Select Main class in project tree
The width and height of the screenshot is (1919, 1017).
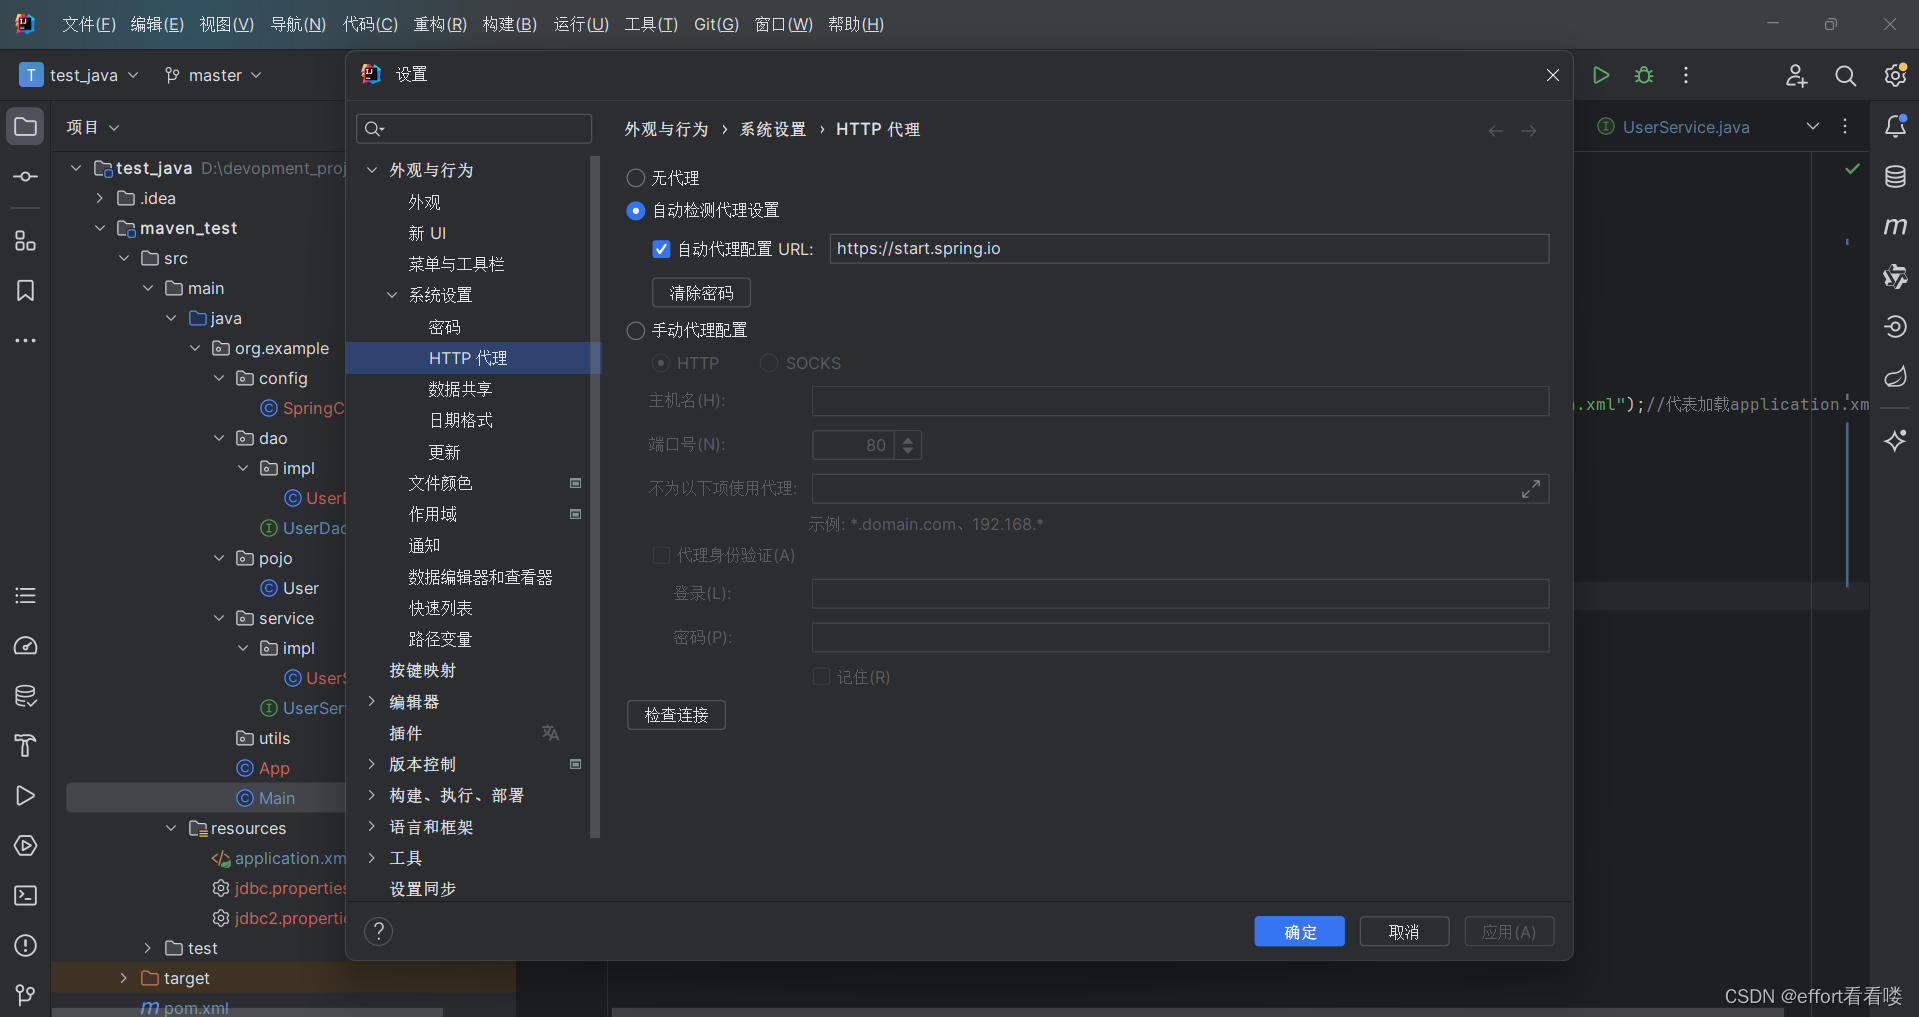pos(276,798)
